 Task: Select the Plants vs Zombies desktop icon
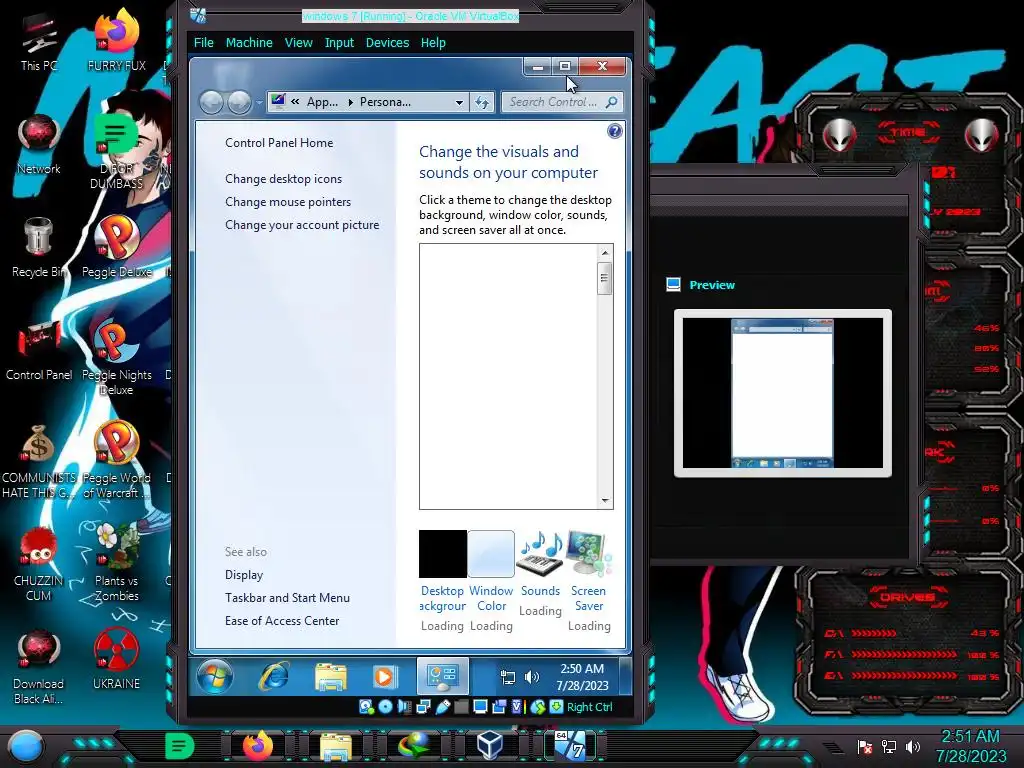(116, 563)
